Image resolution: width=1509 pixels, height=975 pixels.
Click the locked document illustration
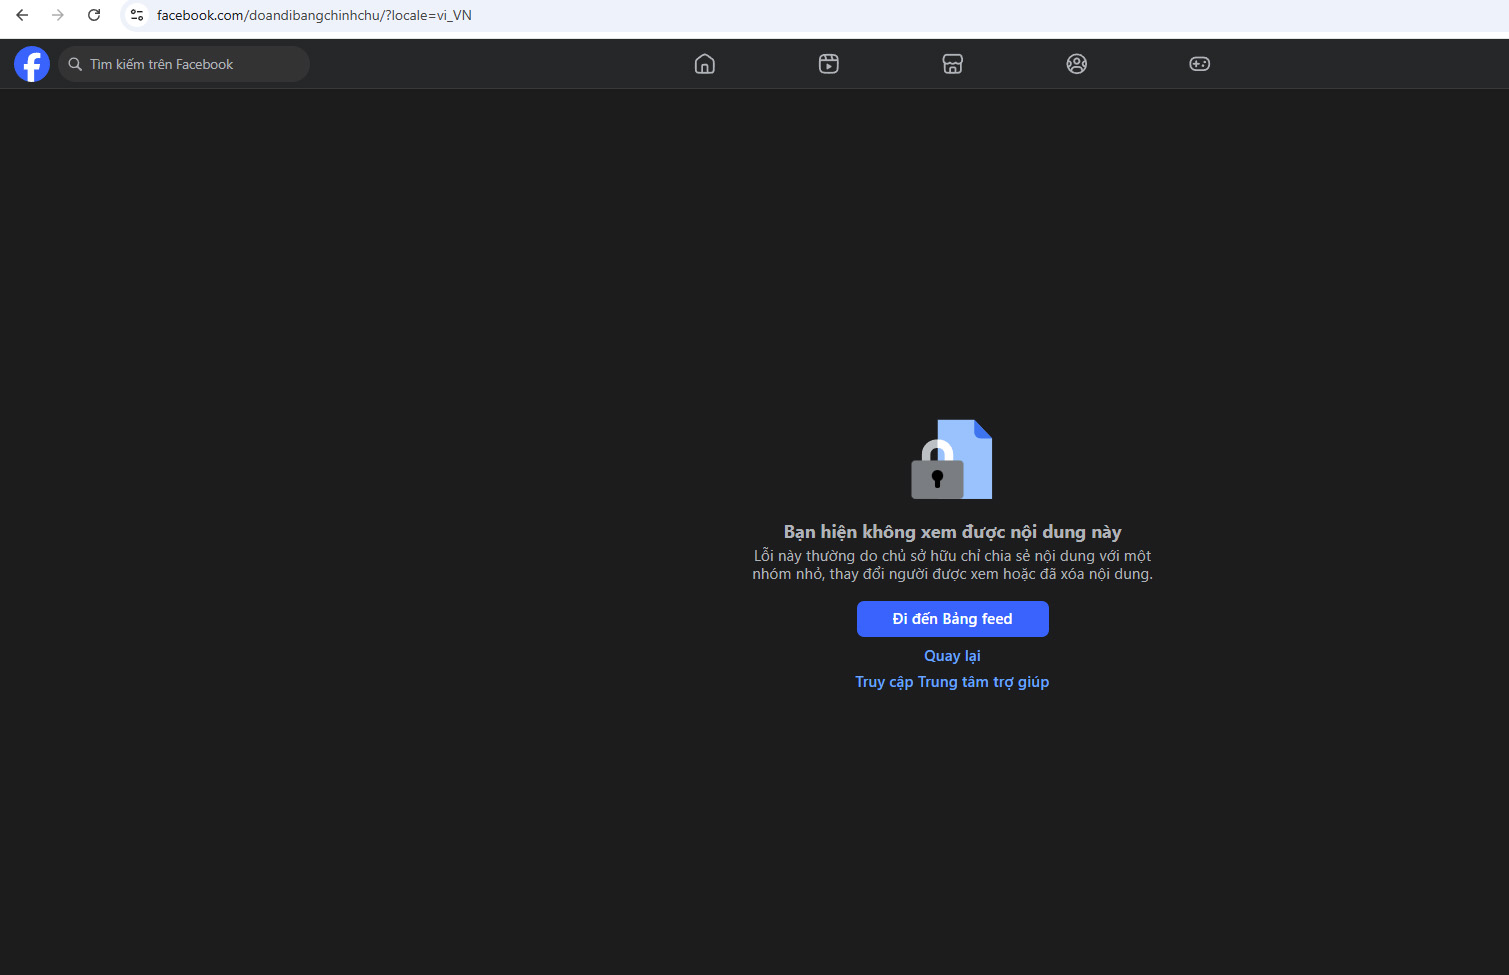[x=952, y=459]
